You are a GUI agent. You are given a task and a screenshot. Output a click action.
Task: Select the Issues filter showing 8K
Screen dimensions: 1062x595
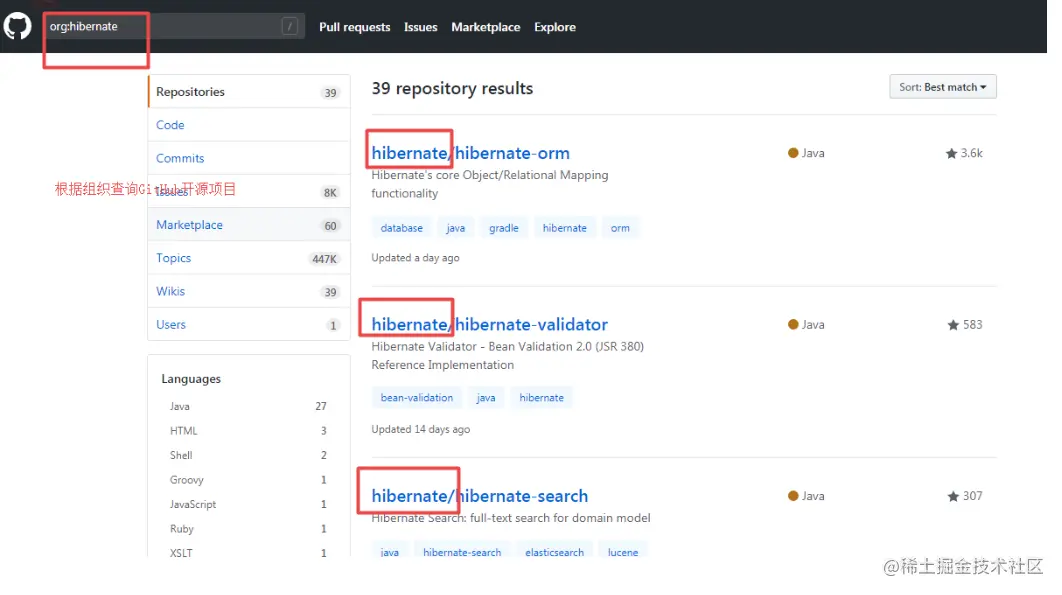[x=249, y=191]
